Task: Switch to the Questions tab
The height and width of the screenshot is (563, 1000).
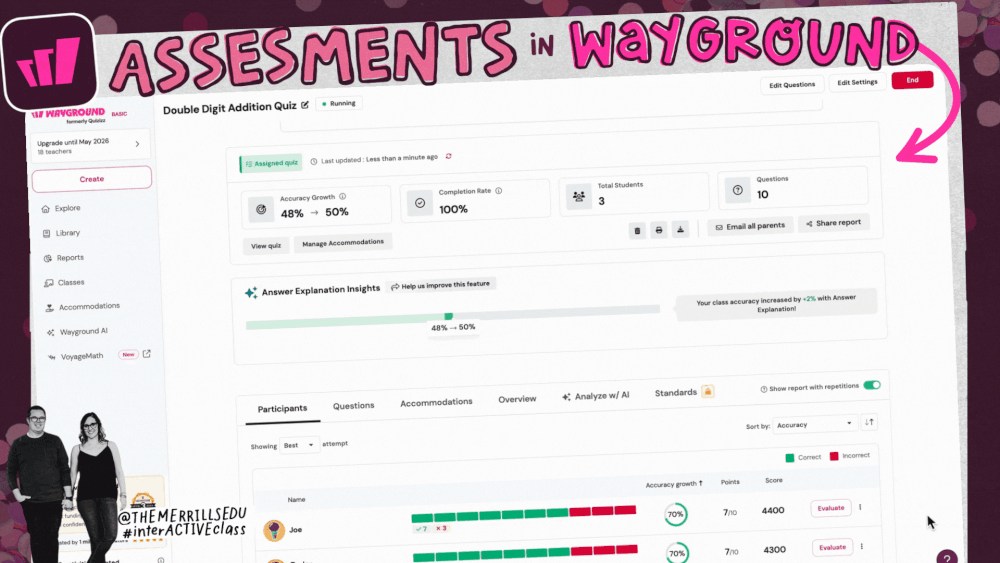Action: [x=353, y=406]
